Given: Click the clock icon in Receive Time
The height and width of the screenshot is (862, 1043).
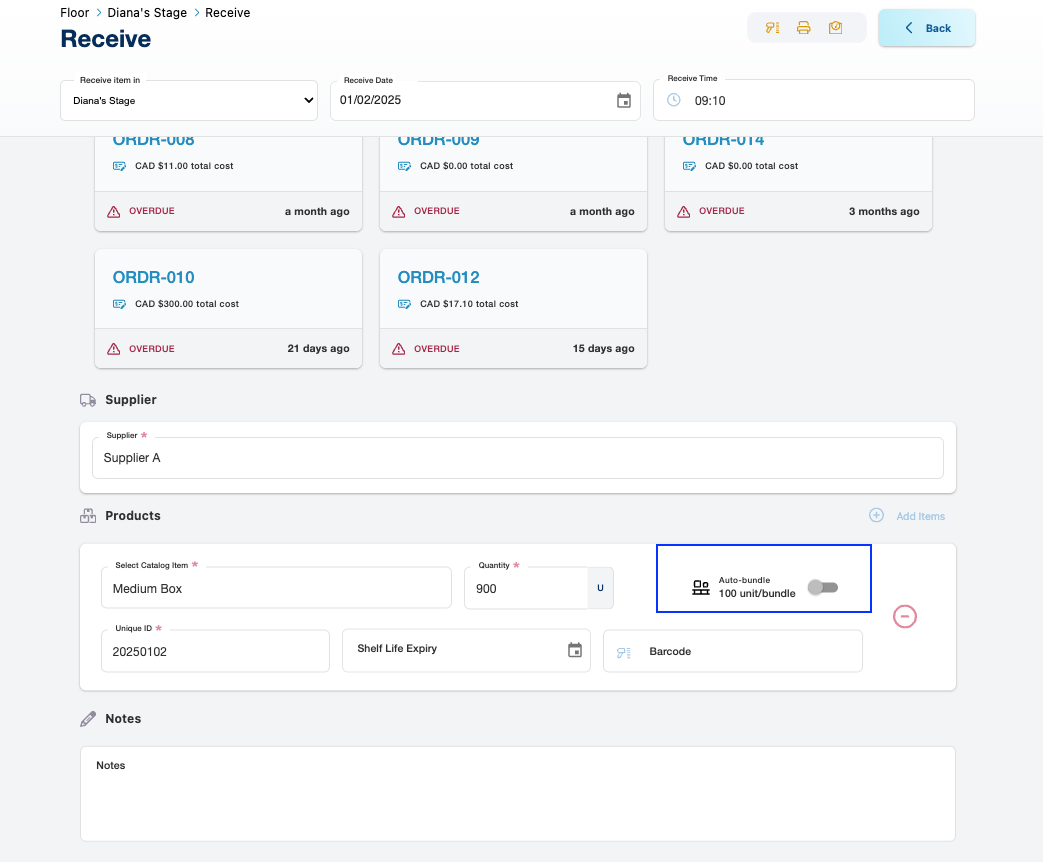Looking at the screenshot, I should [x=674, y=100].
